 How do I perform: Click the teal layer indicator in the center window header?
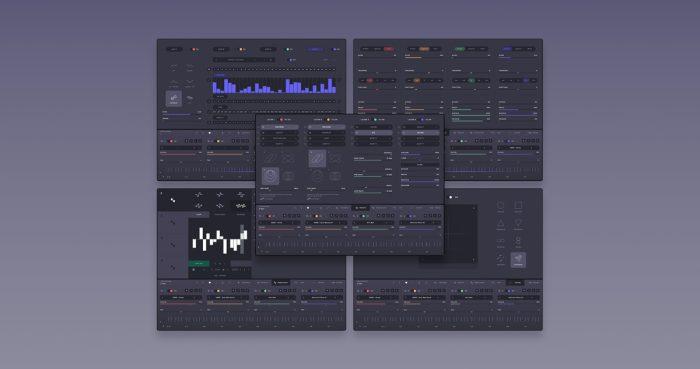[x=375, y=120]
